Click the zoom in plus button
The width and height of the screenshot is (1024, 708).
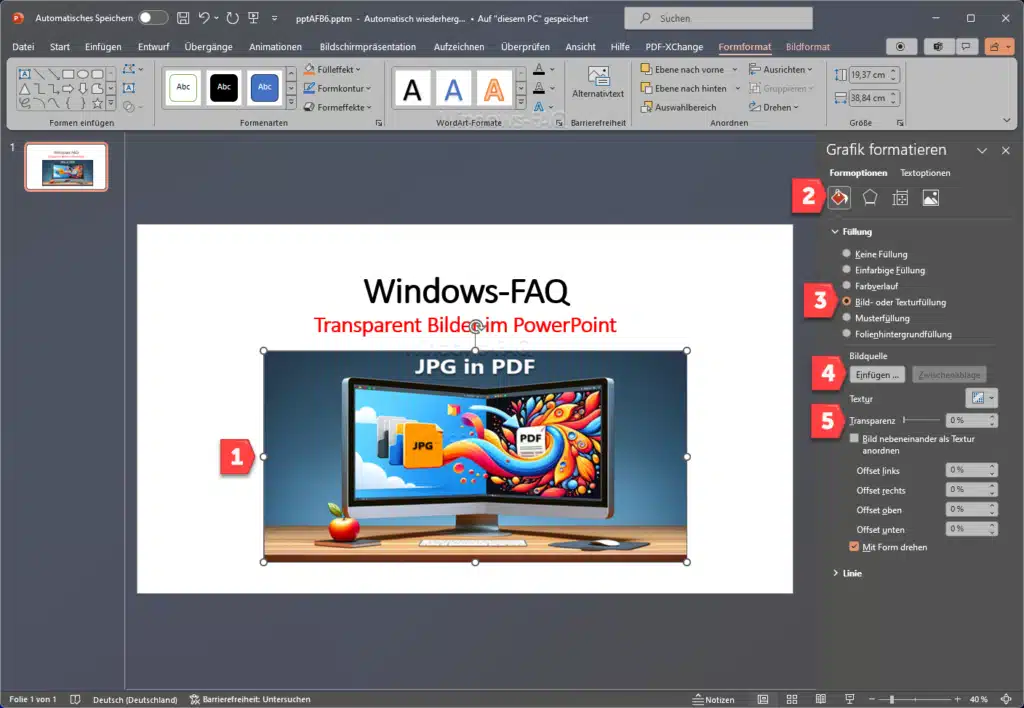point(957,700)
